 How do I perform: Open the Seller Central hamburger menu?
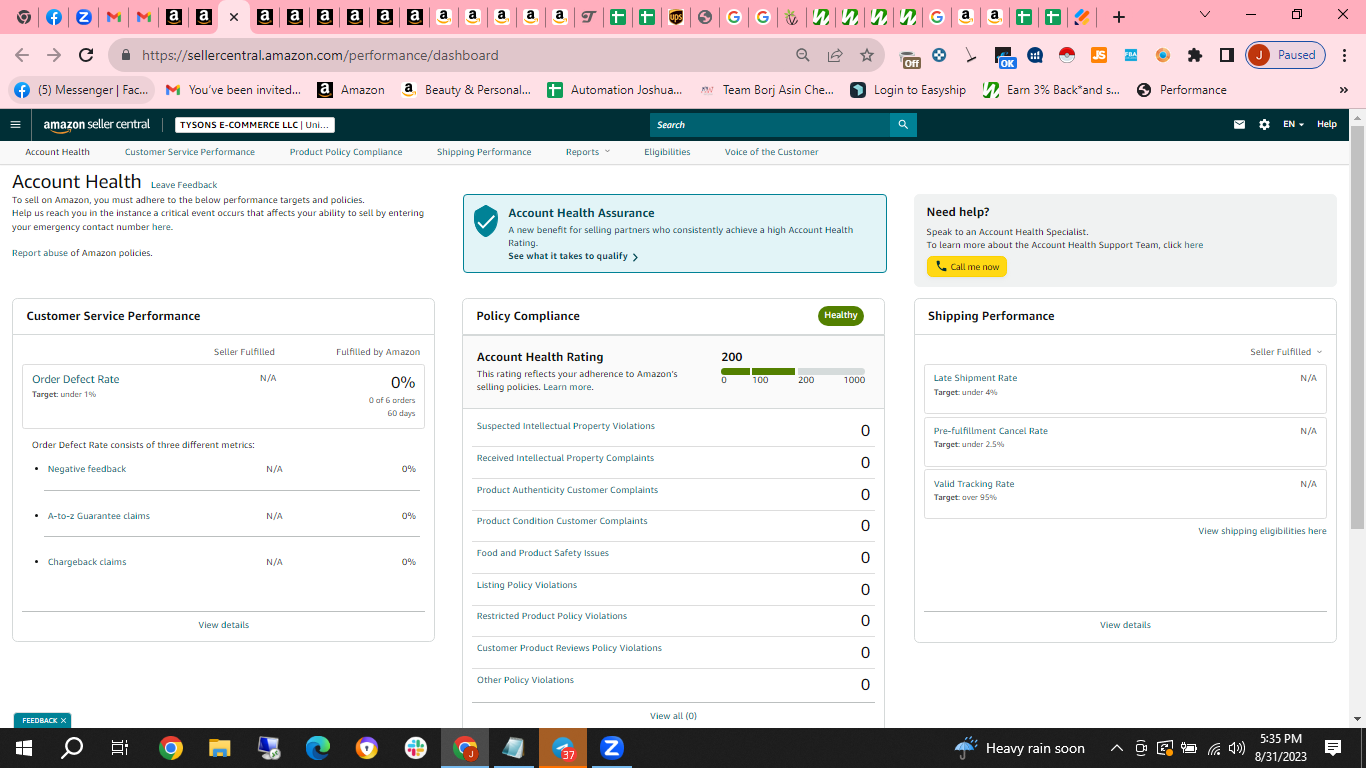pos(15,125)
